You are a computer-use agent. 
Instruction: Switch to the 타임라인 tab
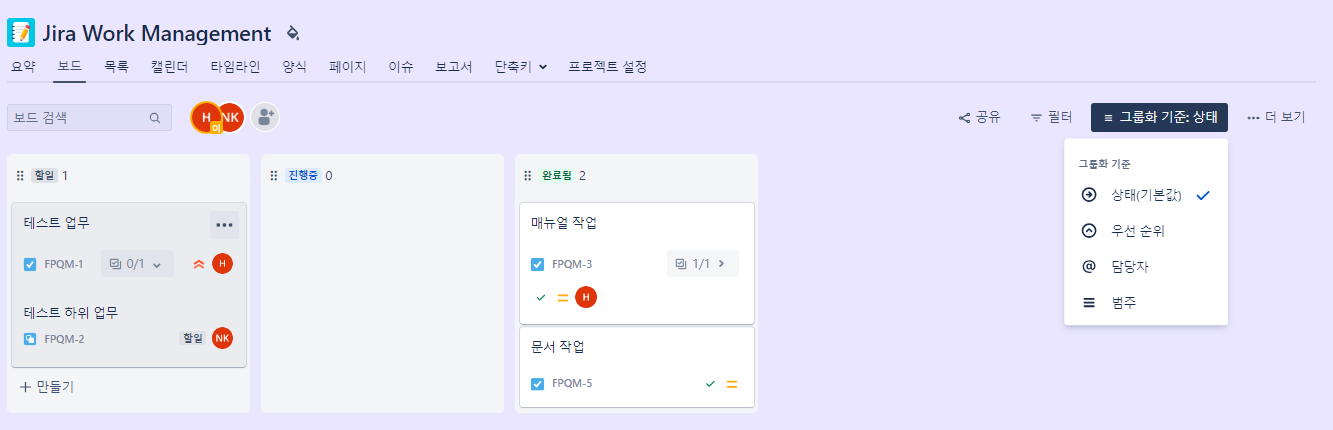(235, 67)
